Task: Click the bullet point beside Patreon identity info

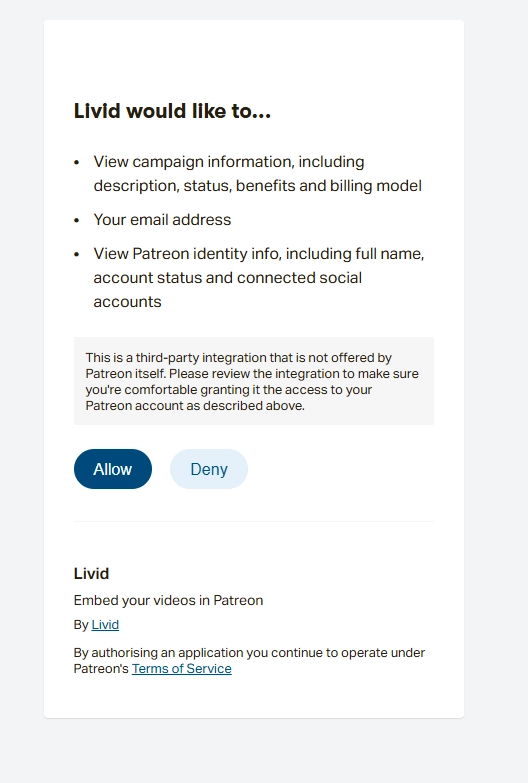Action: point(76,254)
